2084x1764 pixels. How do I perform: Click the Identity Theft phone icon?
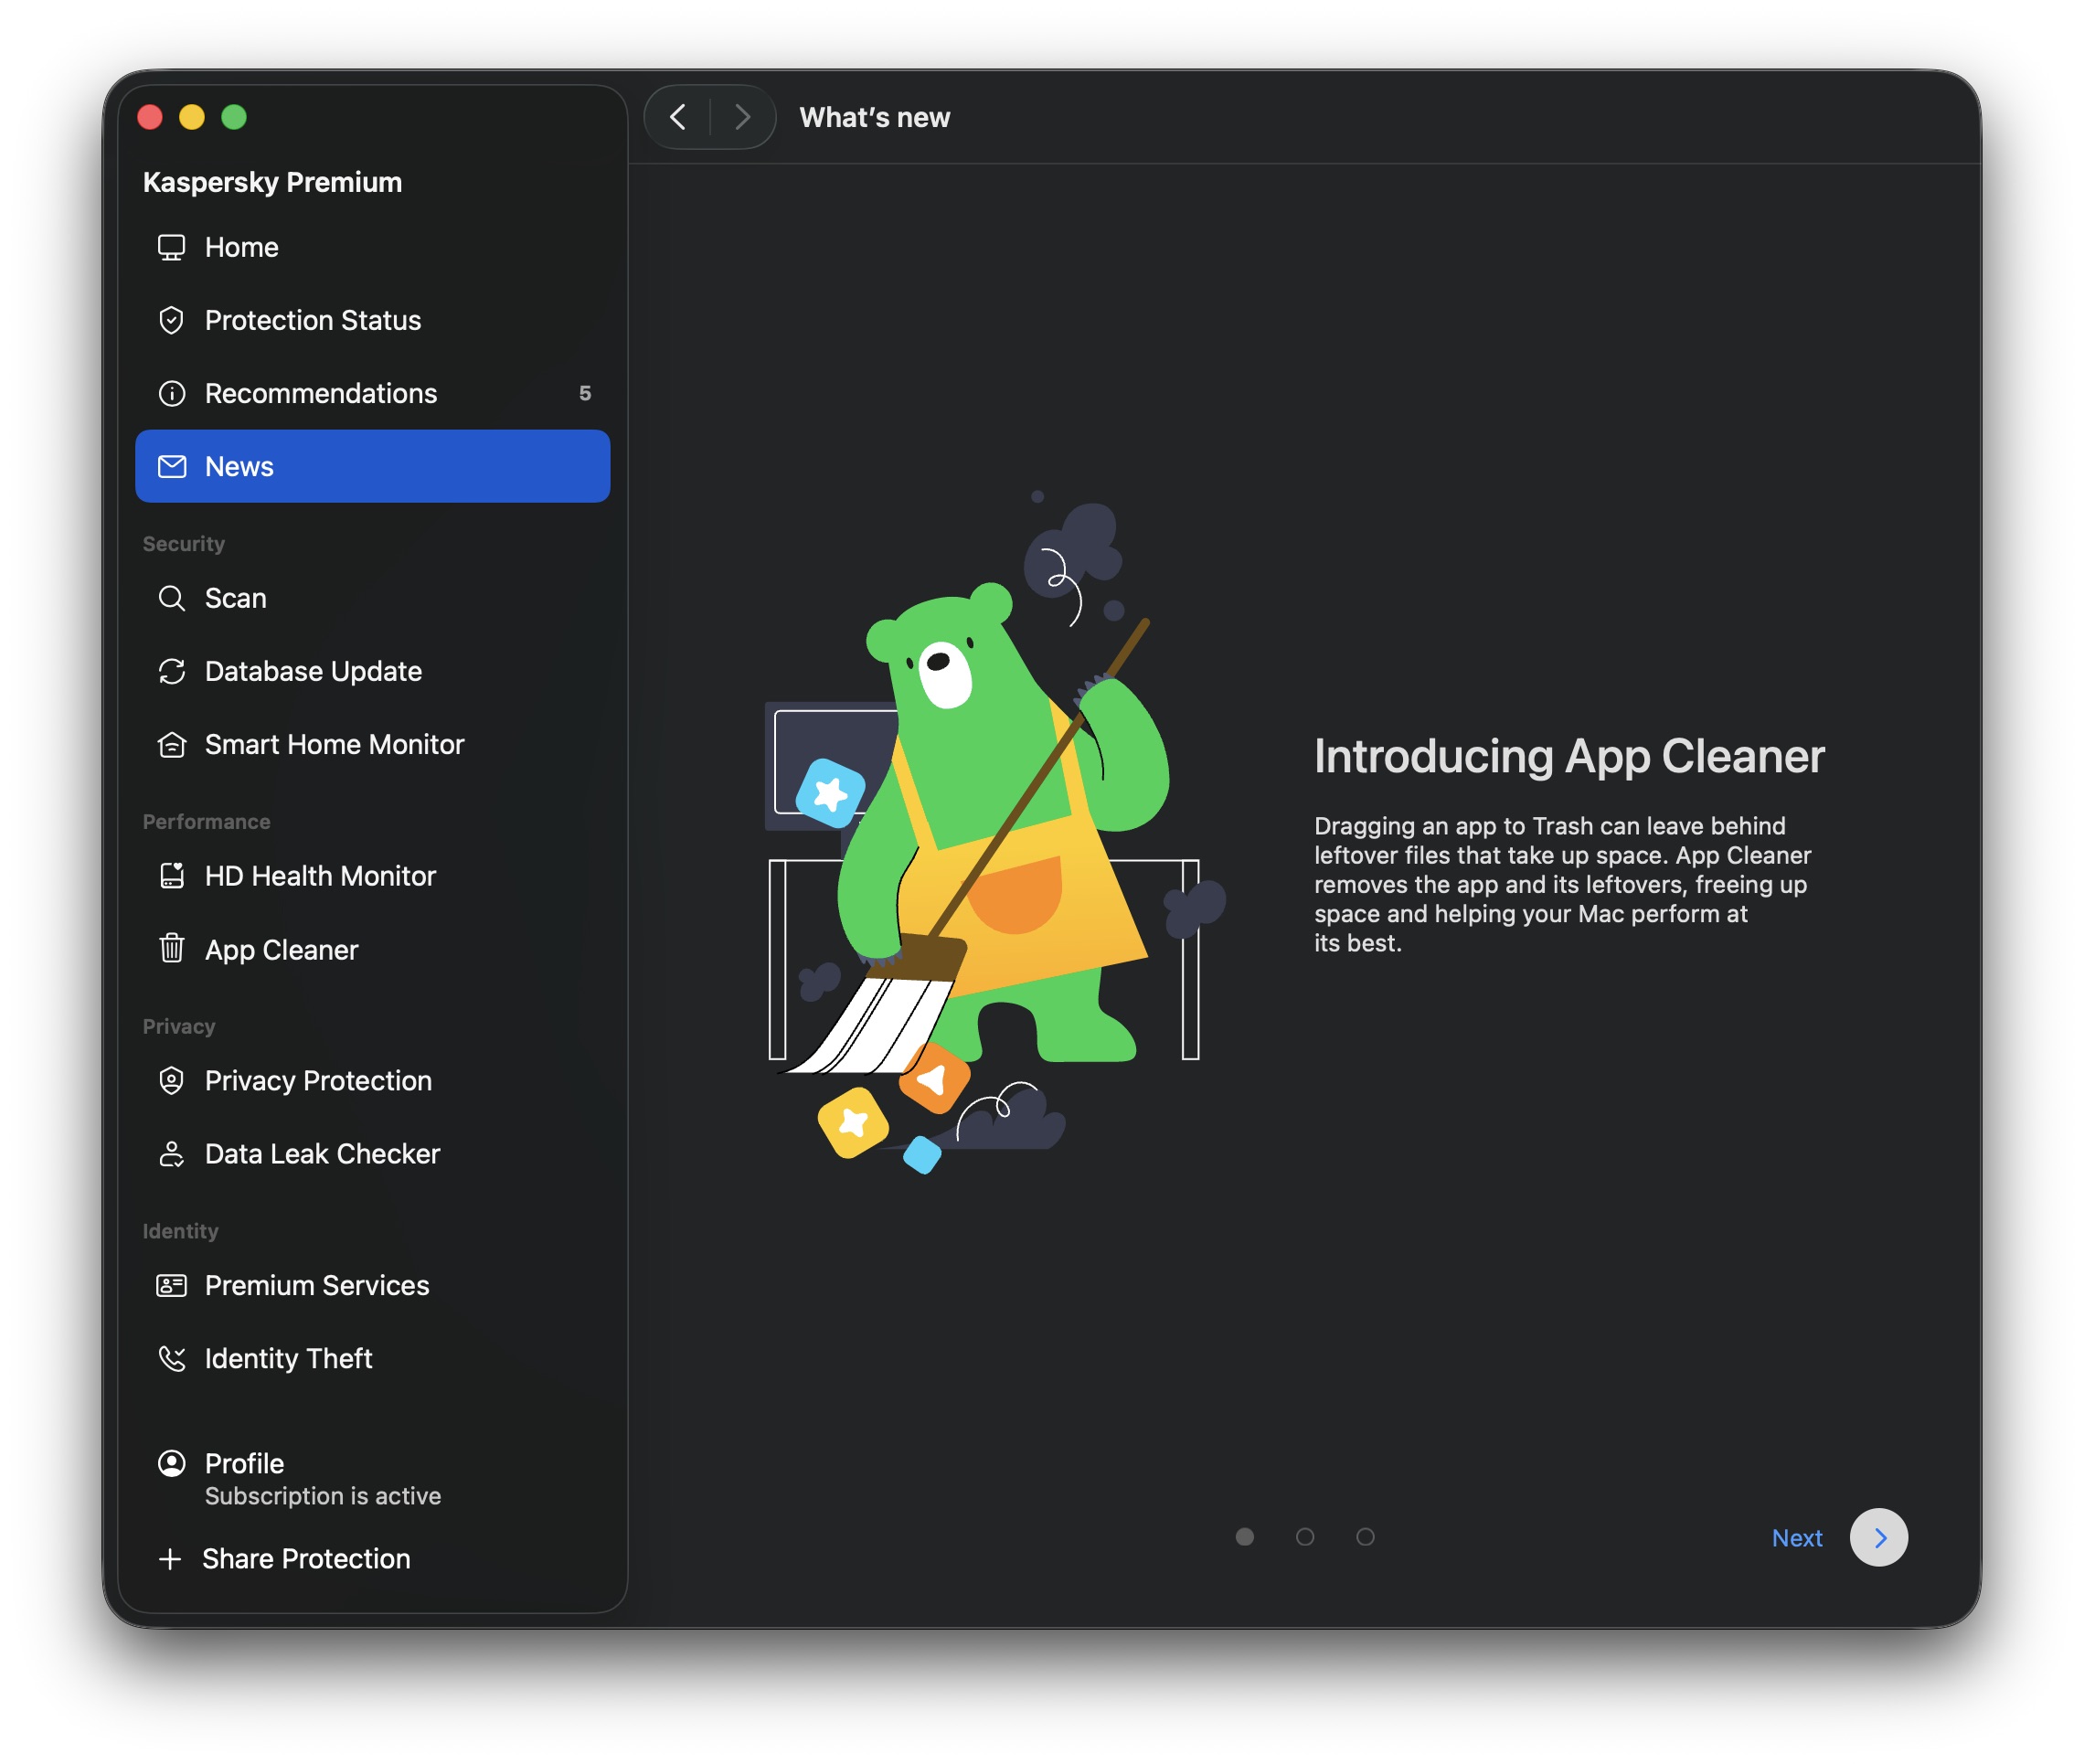[x=172, y=1358]
